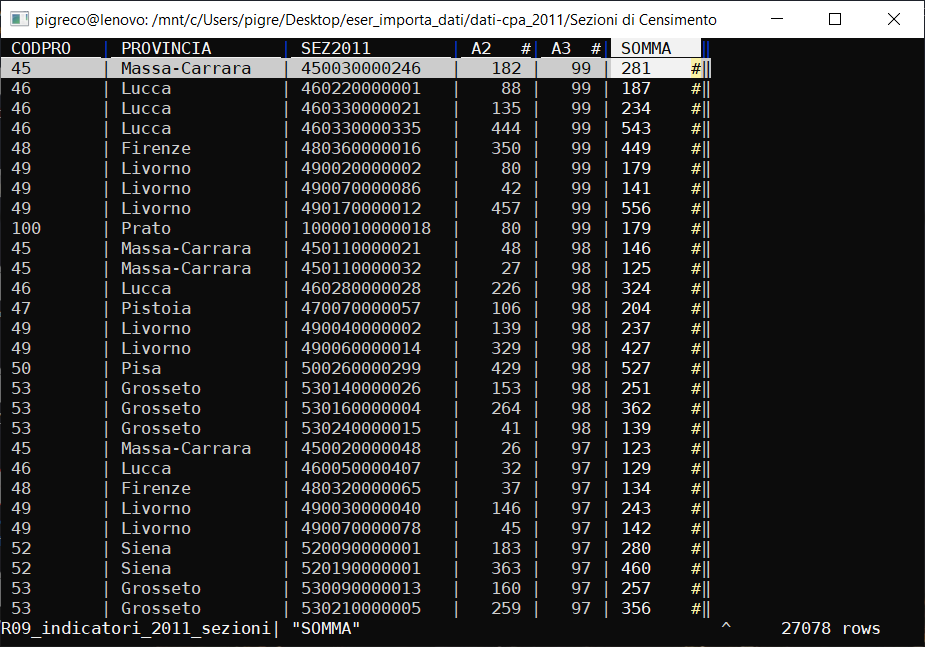Click the SEZ2011 column header
925x647 pixels.
tap(336, 48)
